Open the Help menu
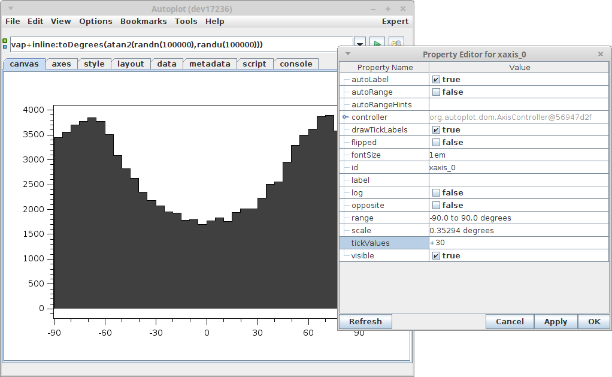Image resolution: width=612 pixels, height=377 pixels. click(215, 21)
